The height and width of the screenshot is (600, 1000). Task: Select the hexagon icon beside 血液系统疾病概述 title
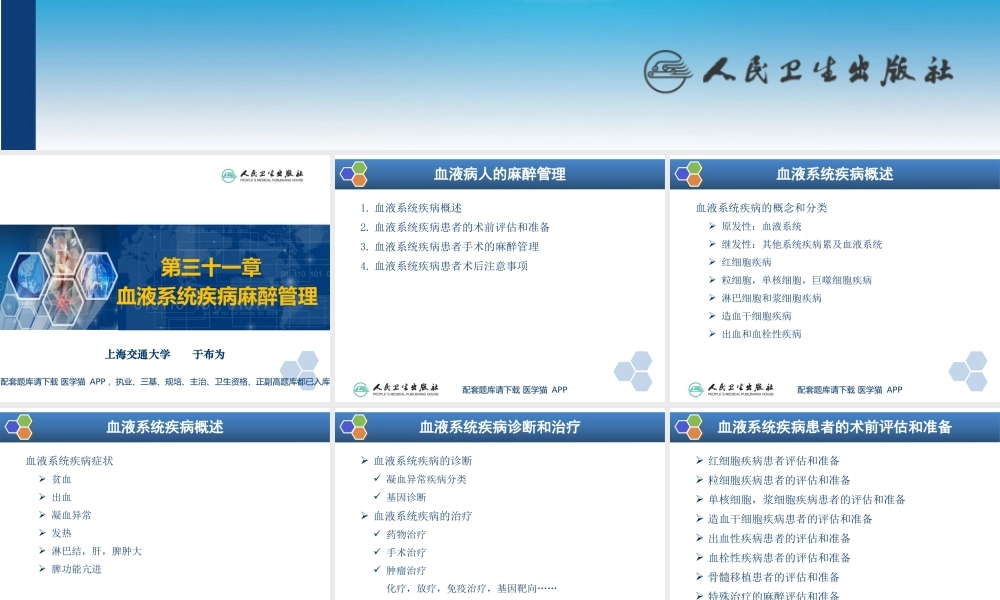(688, 172)
